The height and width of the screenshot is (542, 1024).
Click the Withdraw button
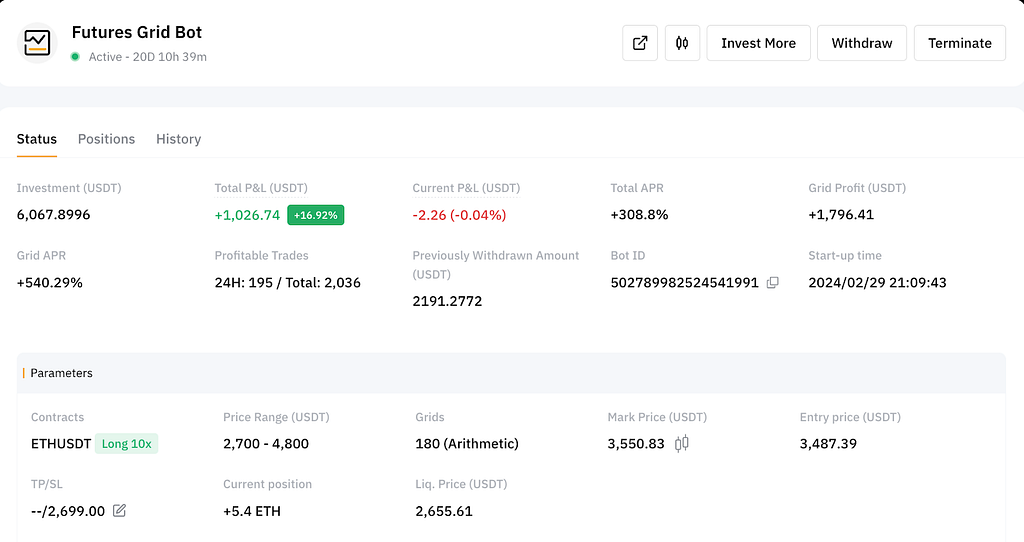[x=861, y=43]
